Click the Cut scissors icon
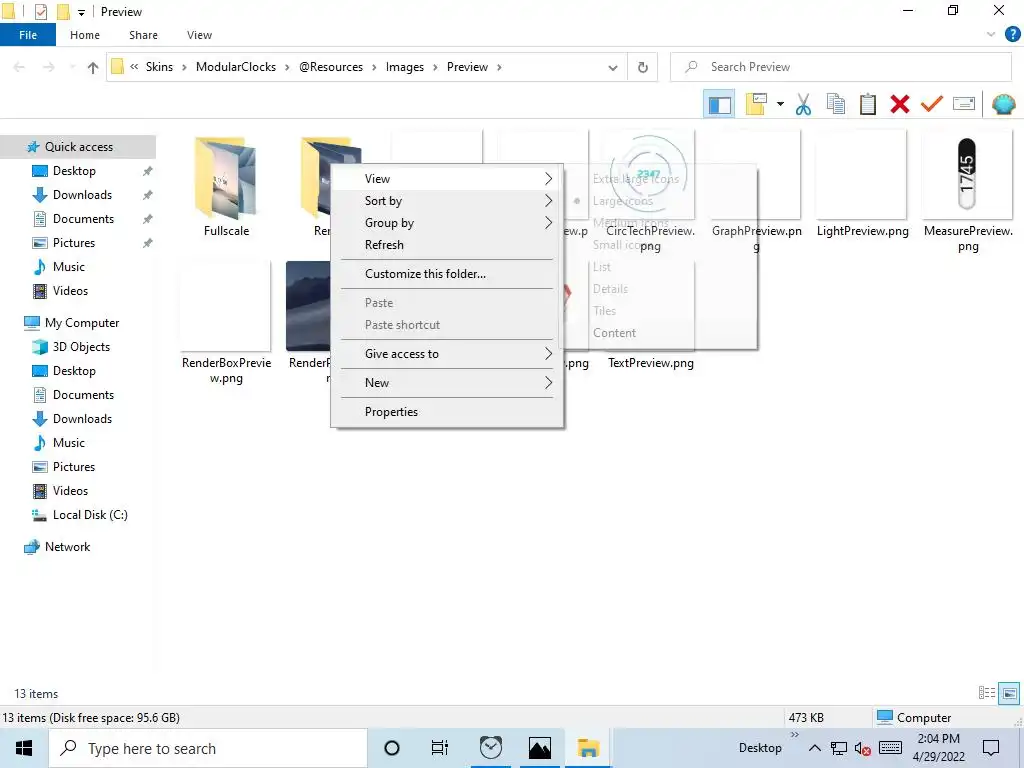 coord(803,104)
